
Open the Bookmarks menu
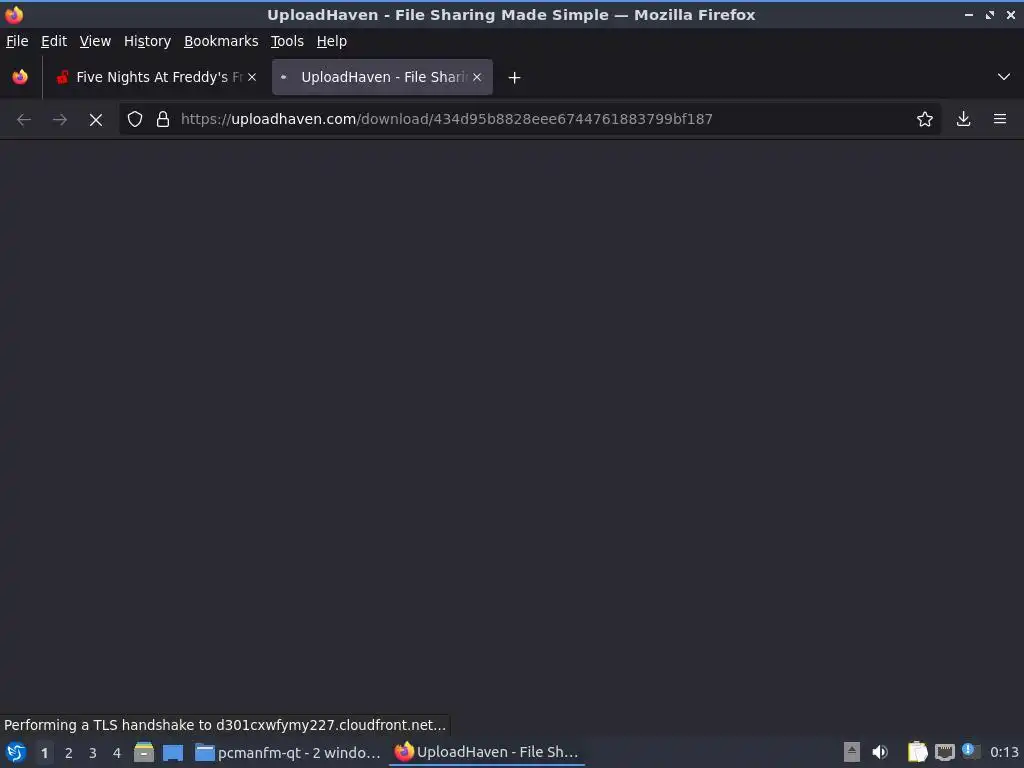221,41
